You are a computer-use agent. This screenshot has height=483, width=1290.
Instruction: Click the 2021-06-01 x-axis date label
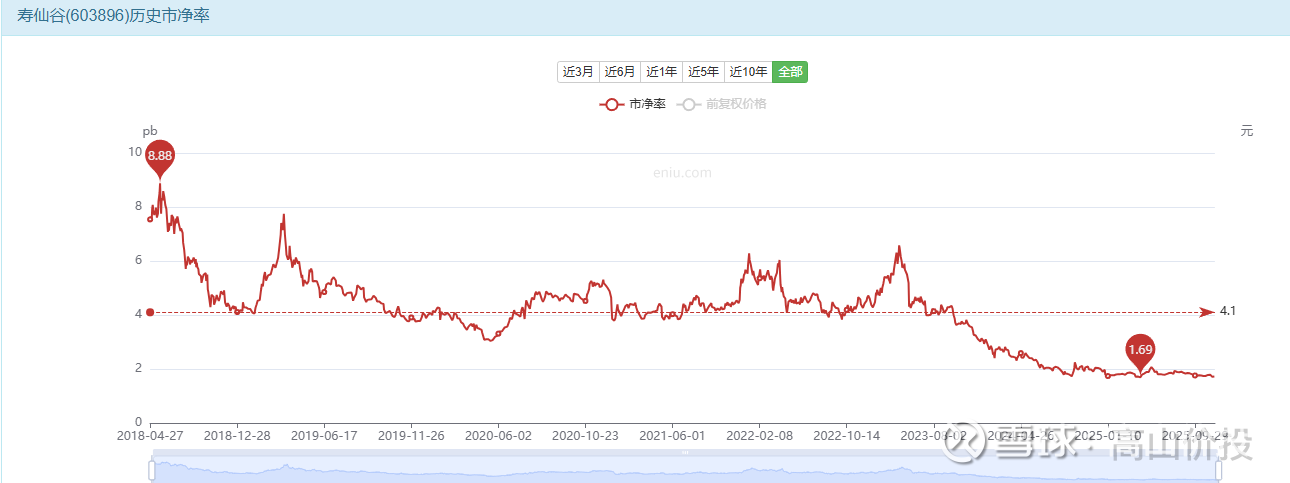(672, 436)
